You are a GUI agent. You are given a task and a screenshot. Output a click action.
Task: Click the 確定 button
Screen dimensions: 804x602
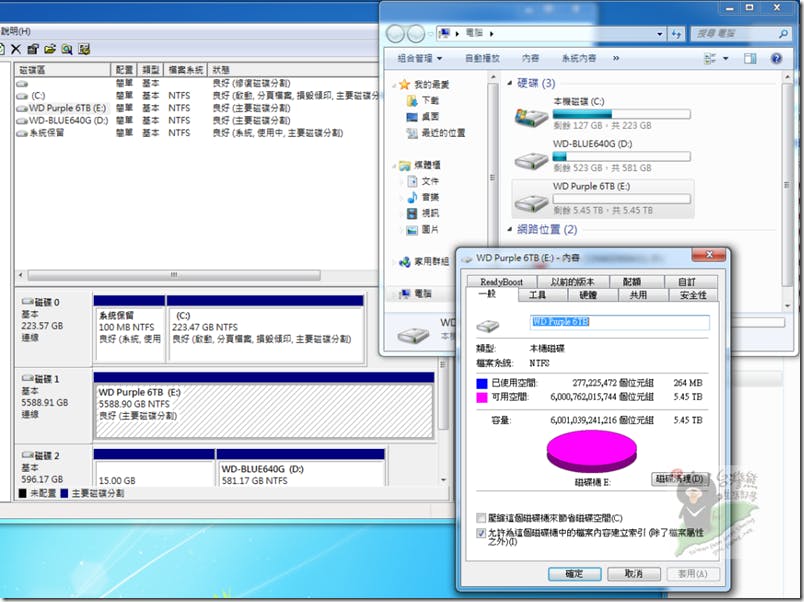coord(574,574)
